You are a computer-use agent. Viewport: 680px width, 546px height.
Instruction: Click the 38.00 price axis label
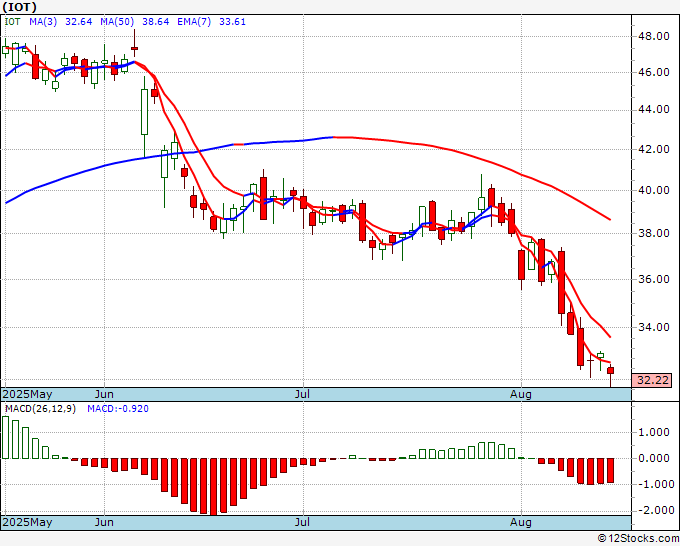pyautogui.click(x=654, y=233)
